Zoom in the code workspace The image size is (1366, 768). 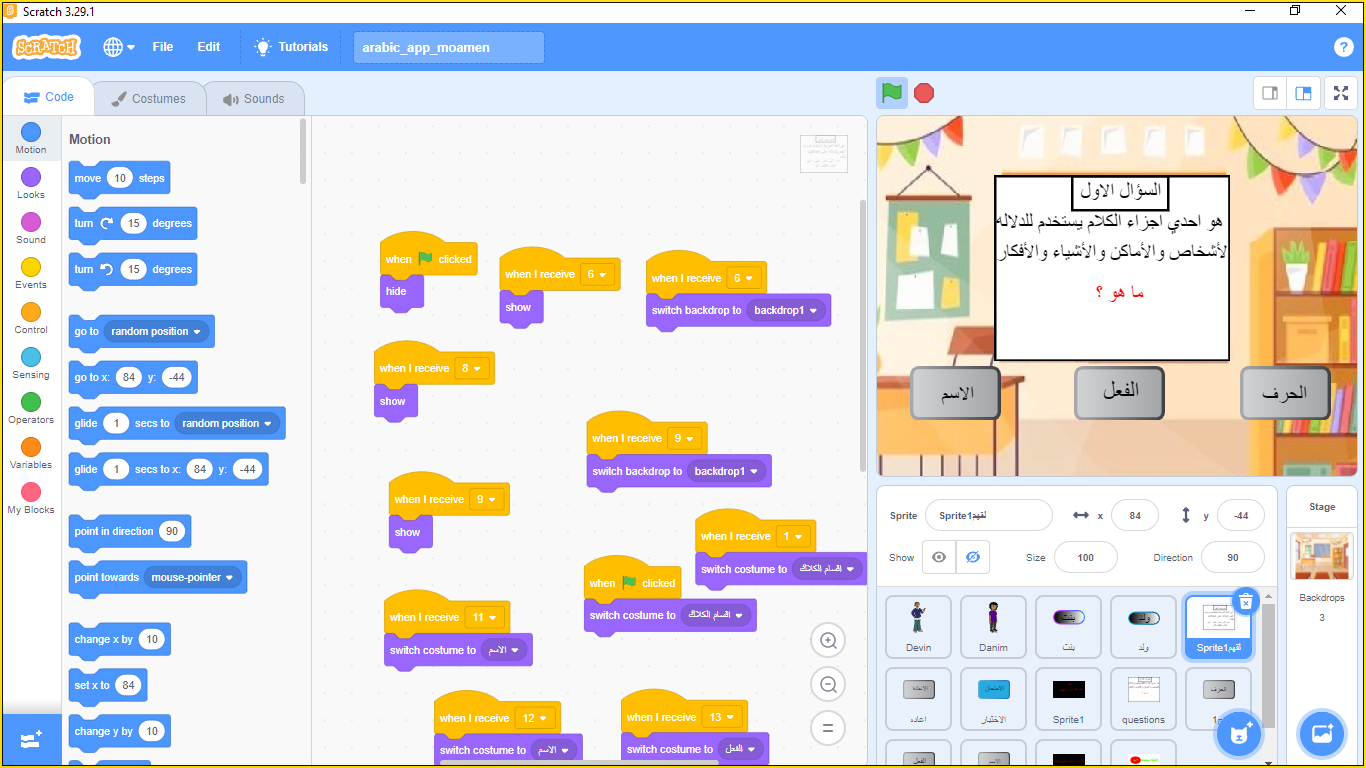(x=828, y=640)
